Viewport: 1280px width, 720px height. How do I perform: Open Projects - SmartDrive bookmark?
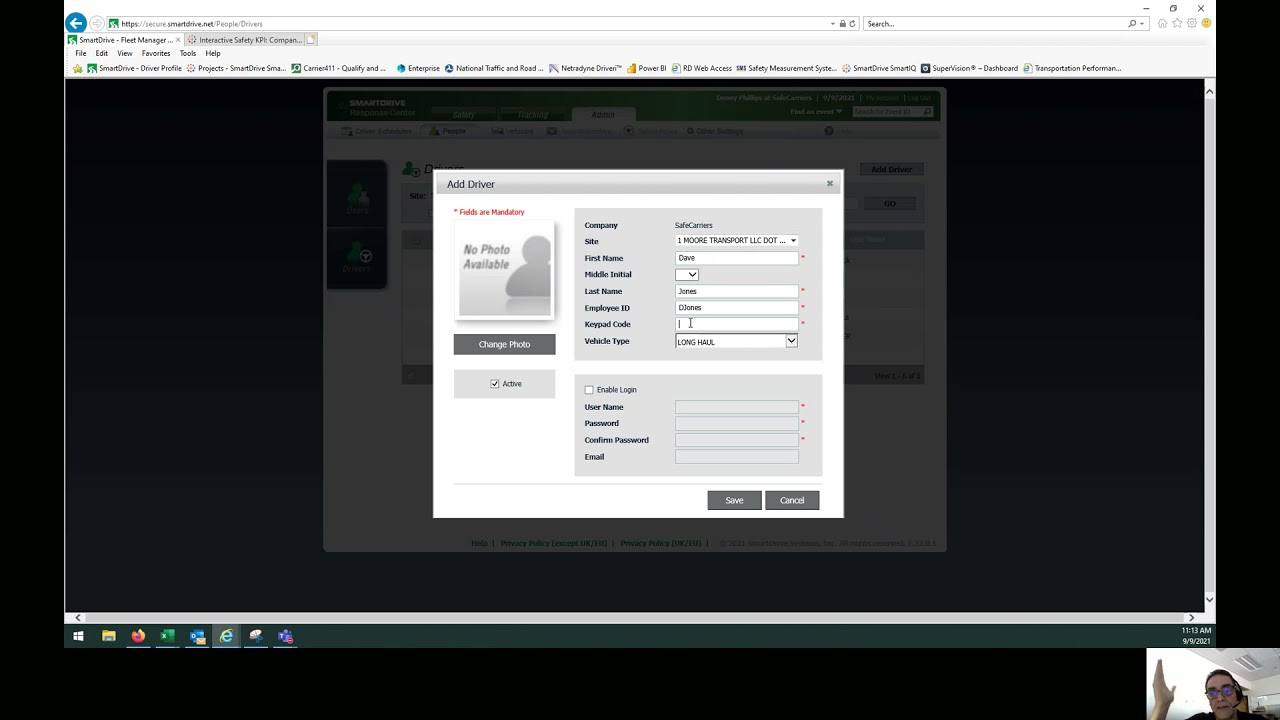[x=236, y=68]
